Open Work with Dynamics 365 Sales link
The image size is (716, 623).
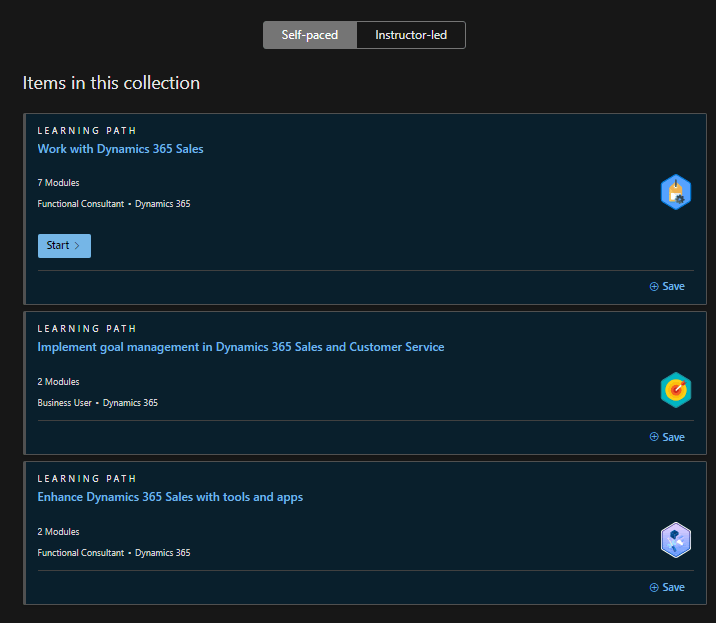pos(121,149)
